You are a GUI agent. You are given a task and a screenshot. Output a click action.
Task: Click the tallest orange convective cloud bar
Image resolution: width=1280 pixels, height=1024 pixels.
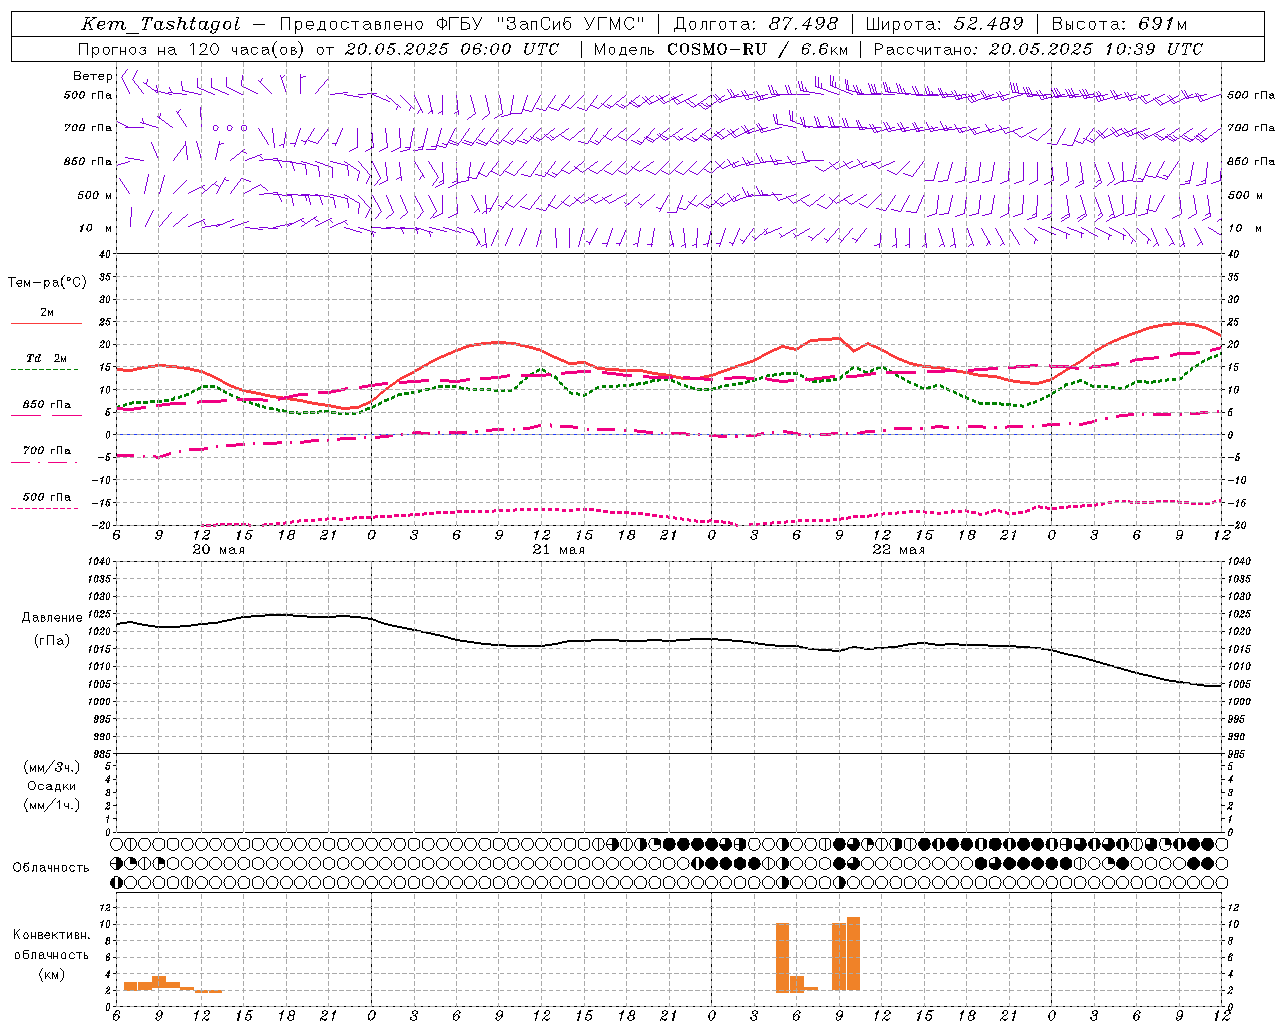[x=853, y=954]
